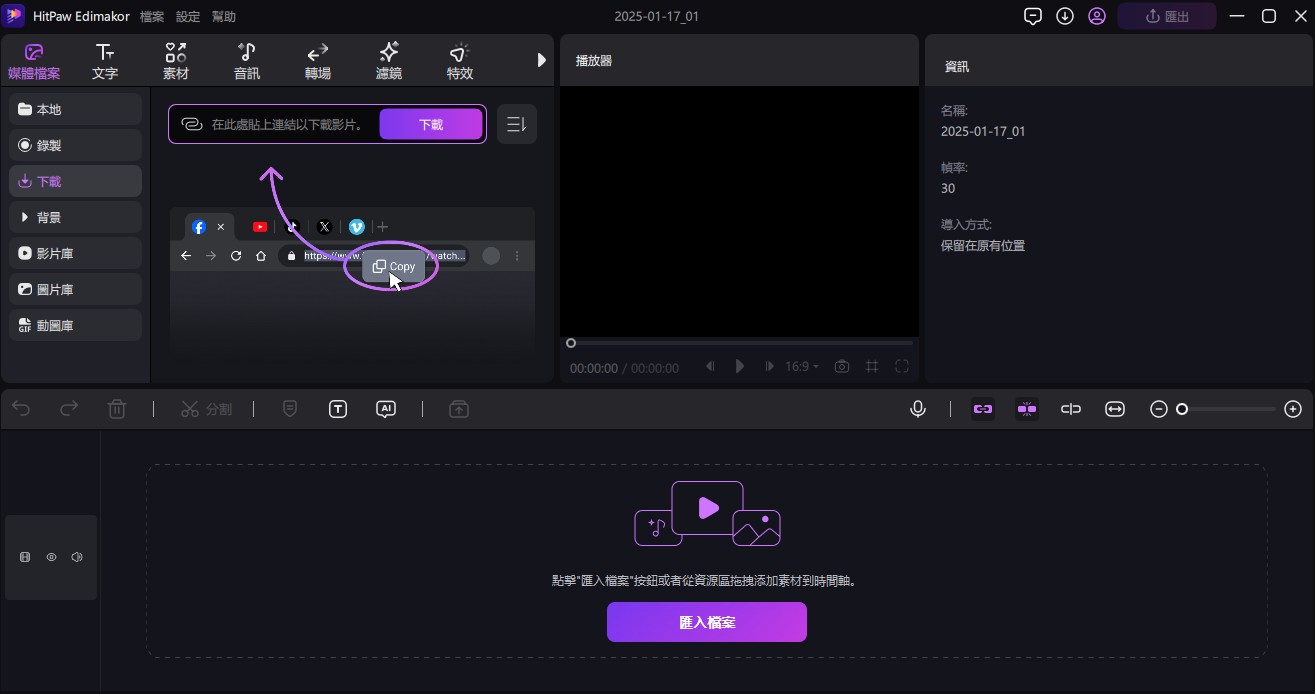Open the 轉場 transitions tab

pos(318,61)
